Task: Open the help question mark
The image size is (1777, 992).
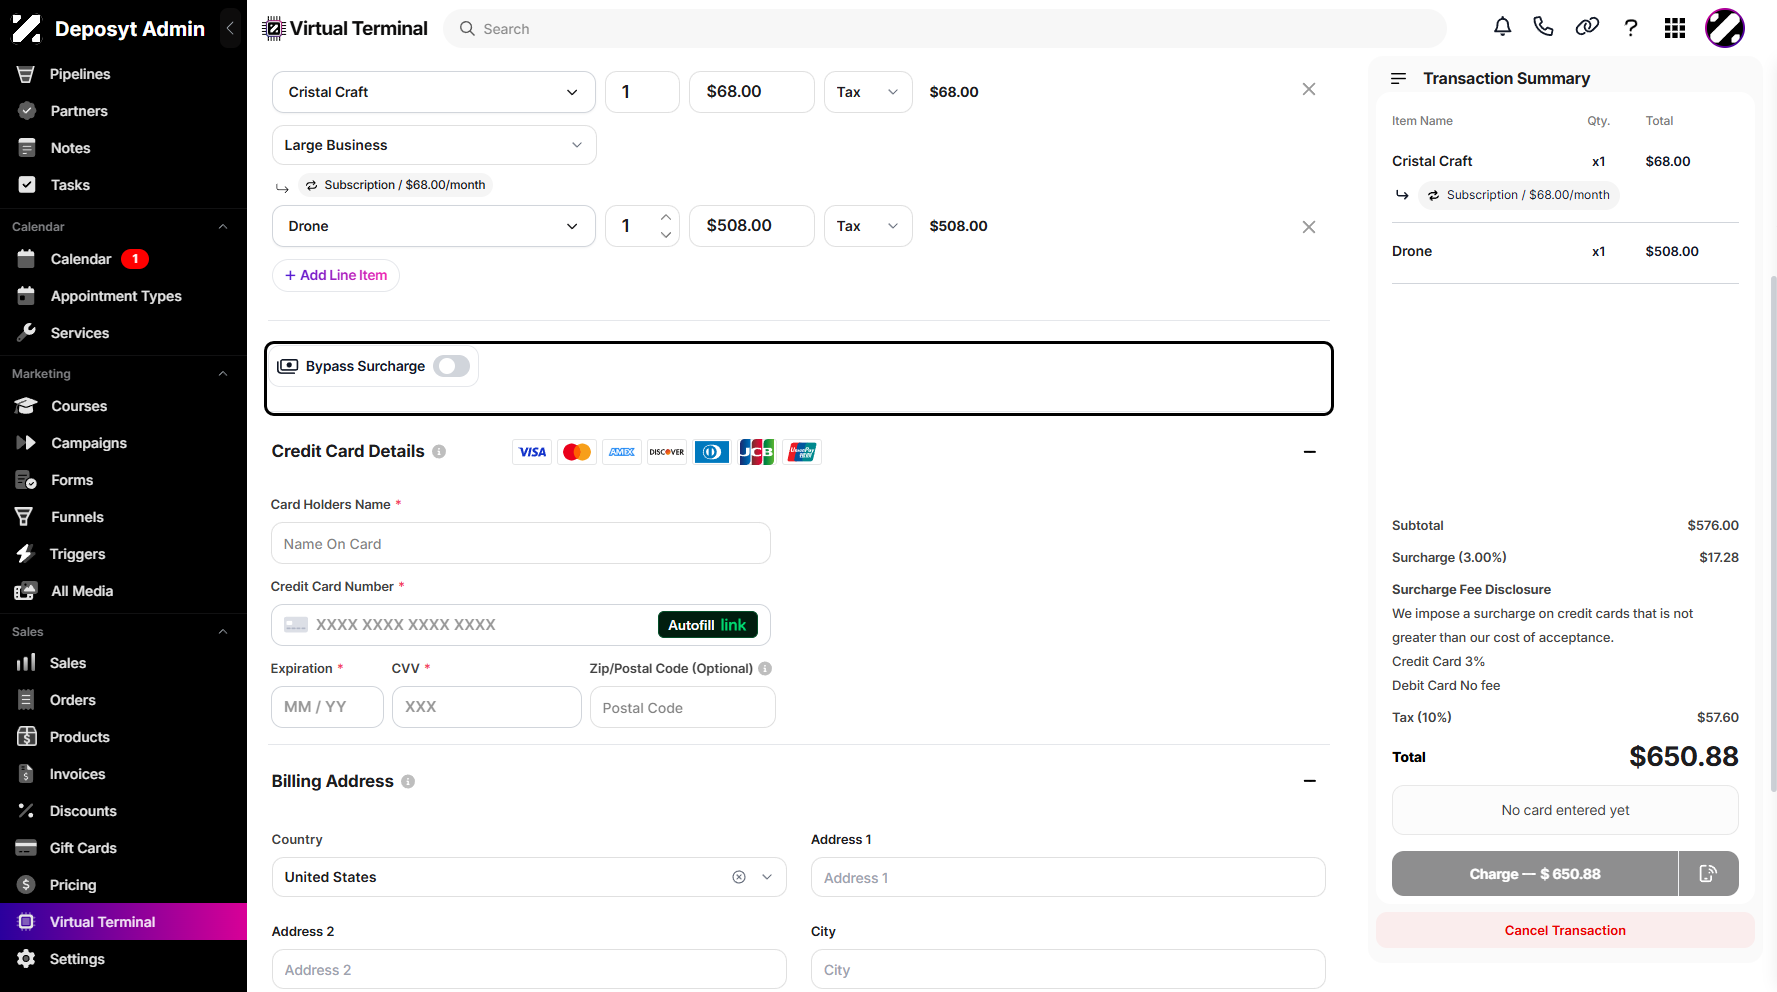Action: [1631, 28]
